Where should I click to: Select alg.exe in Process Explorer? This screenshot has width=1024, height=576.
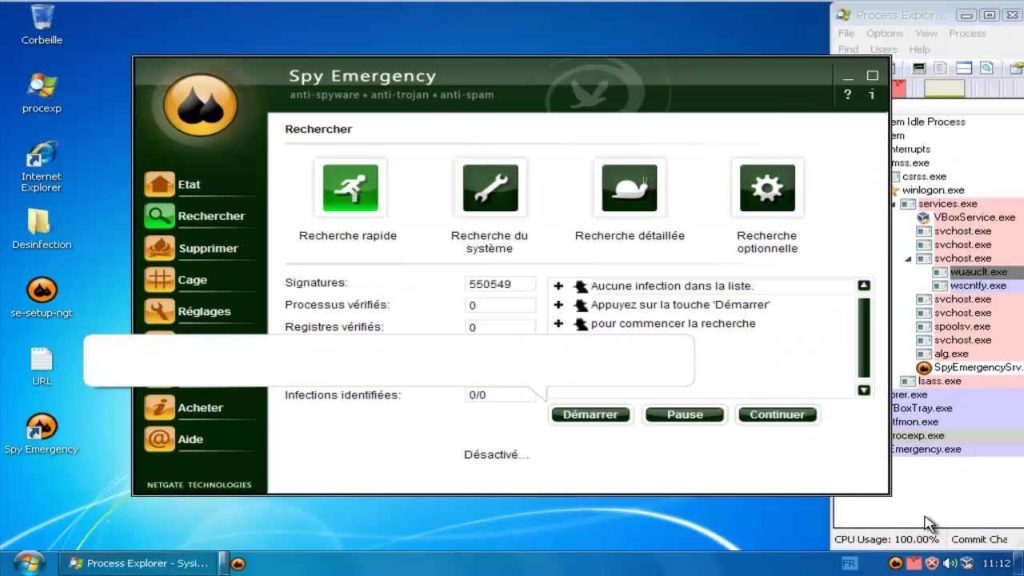(x=951, y=354)
